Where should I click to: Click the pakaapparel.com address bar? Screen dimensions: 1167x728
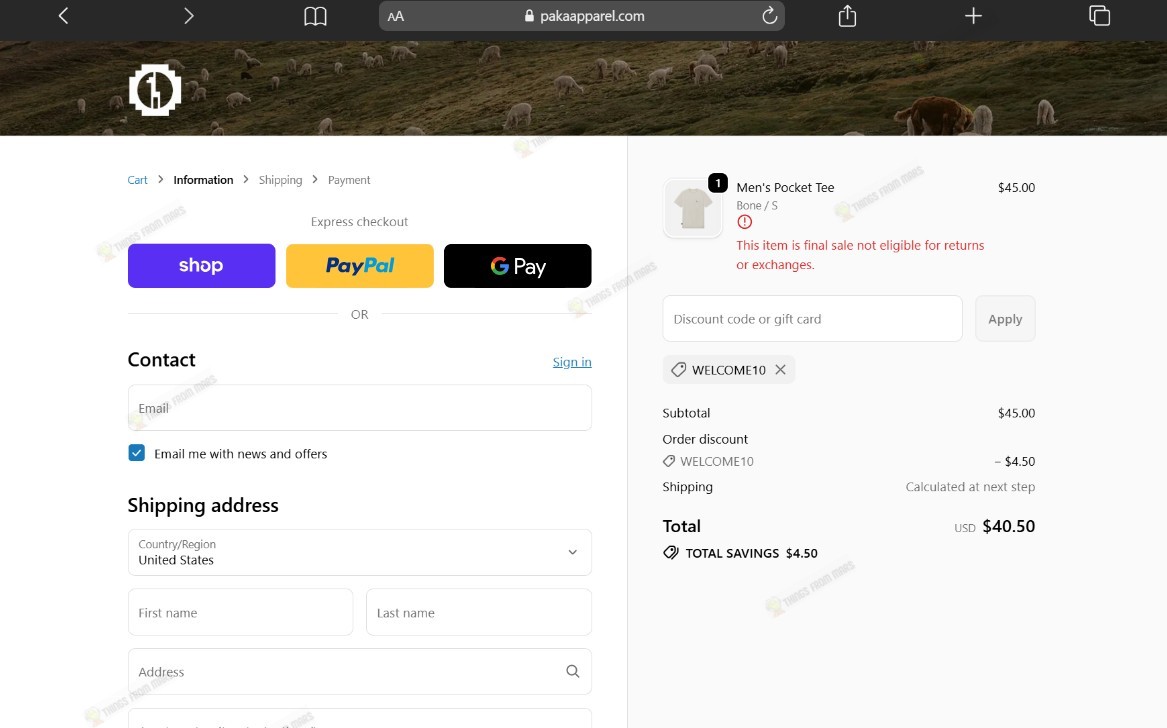[x=582, y=16]
